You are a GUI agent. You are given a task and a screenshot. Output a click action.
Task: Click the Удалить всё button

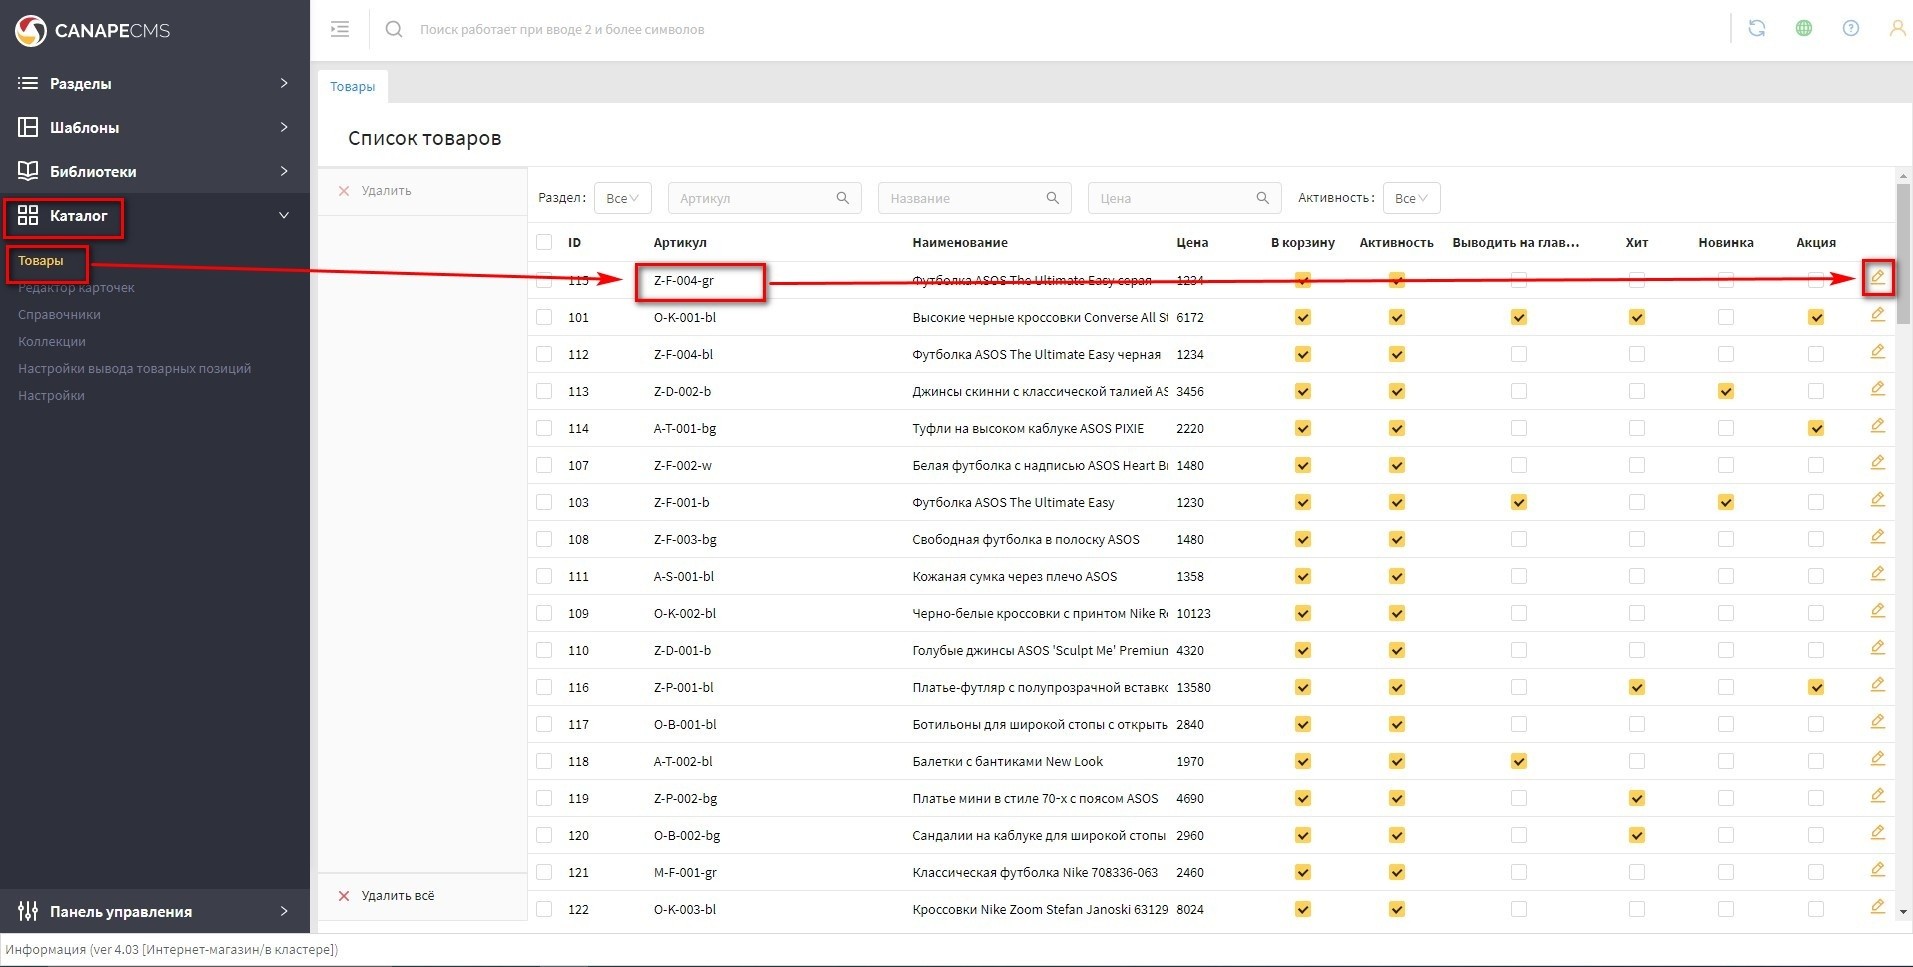[397, 895]
